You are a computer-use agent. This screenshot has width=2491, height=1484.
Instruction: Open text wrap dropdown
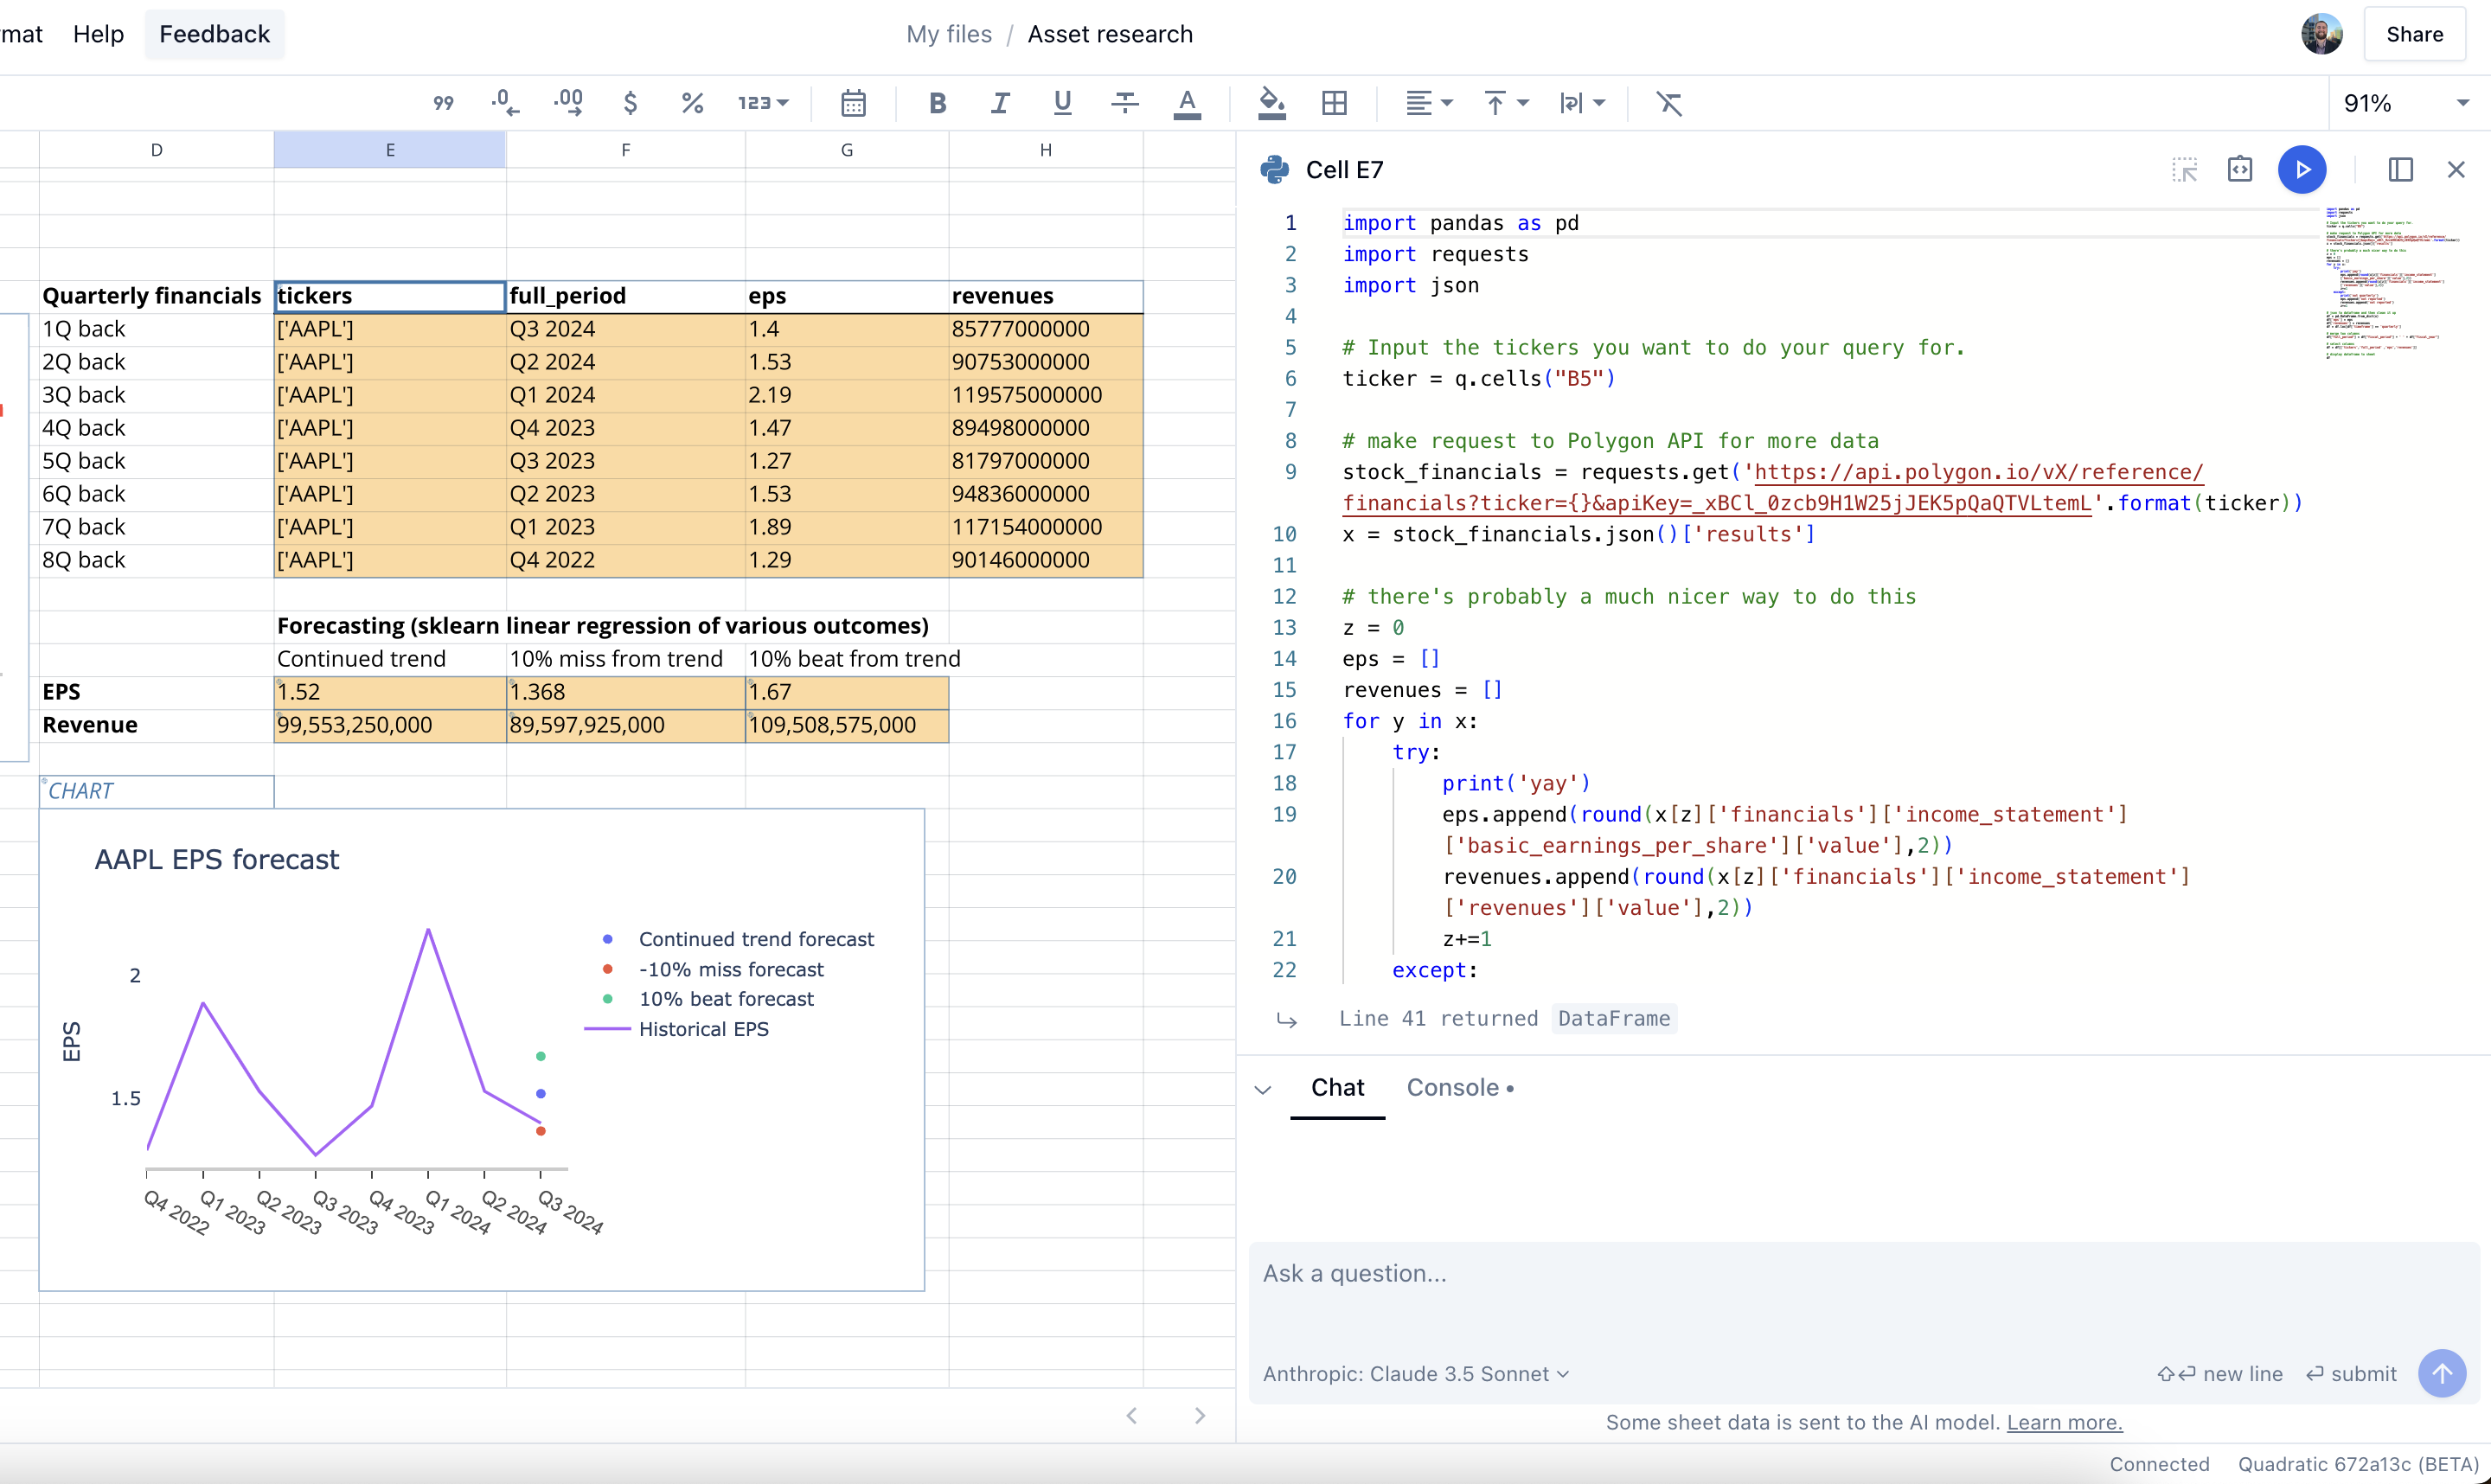1582,103
